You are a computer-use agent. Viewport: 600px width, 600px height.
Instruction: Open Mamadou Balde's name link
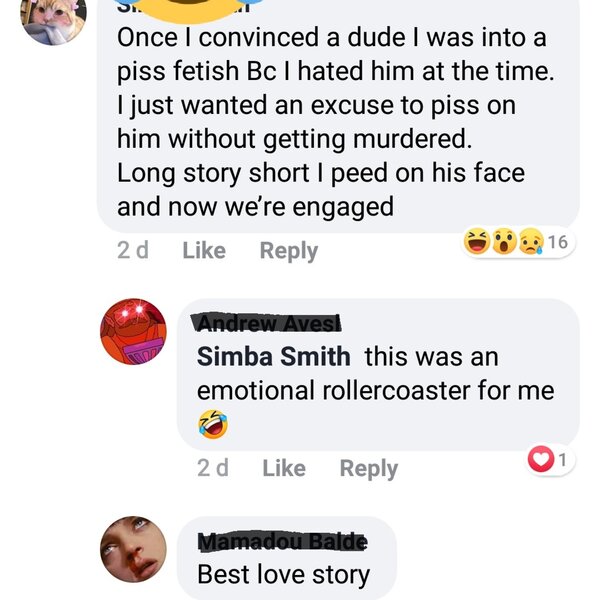pyautogui.click(x=282, y=542)
